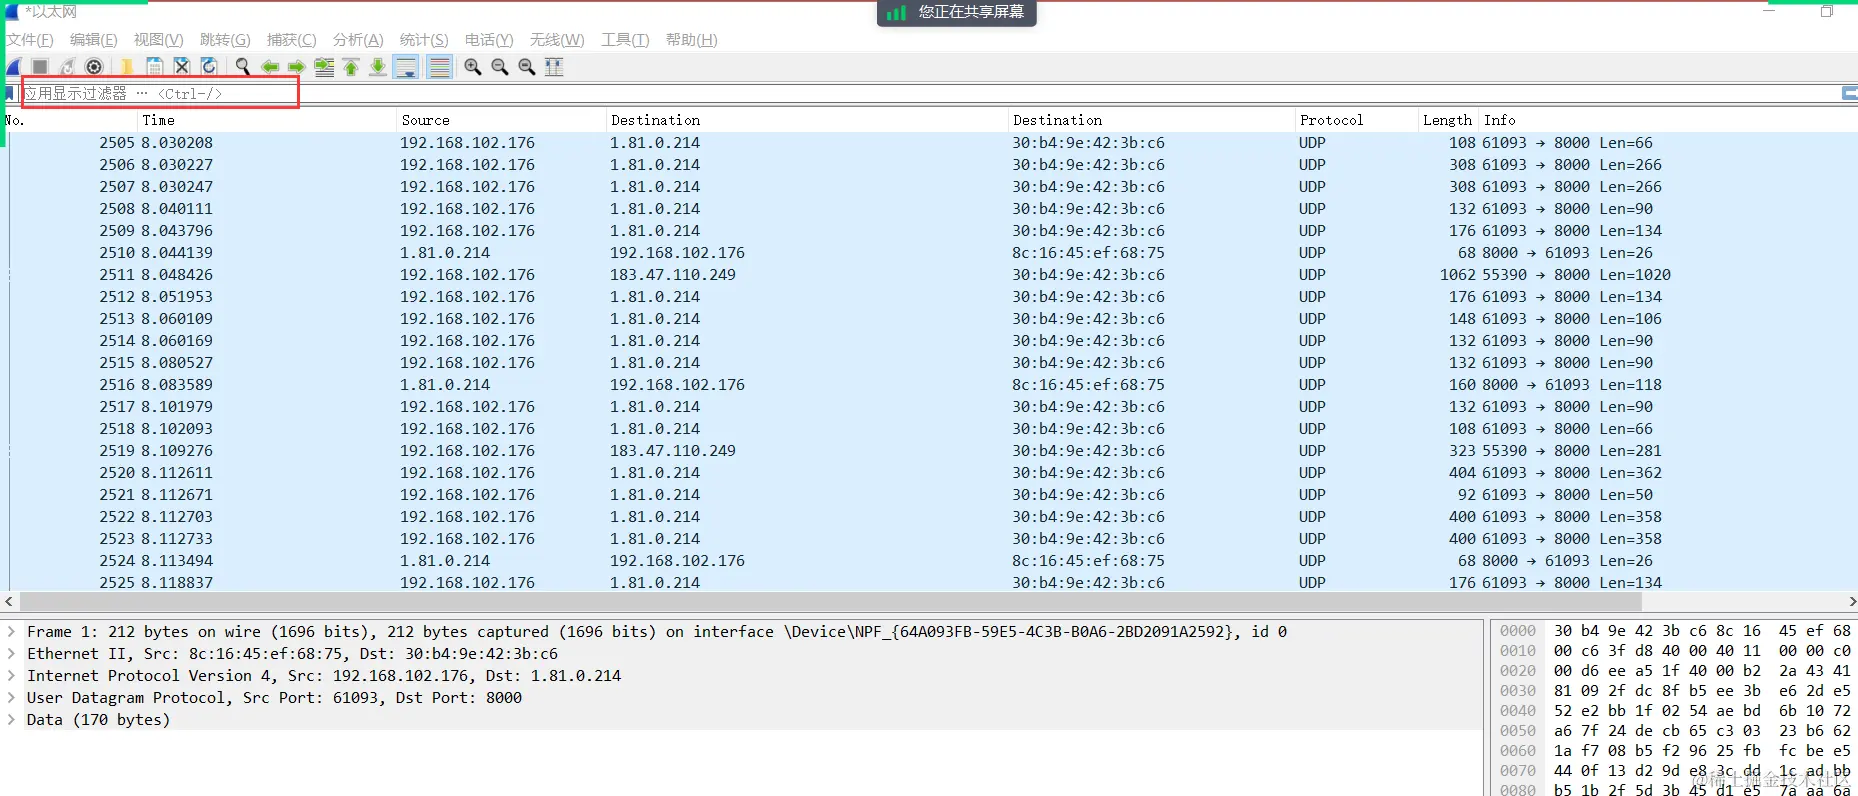Sort by the Length column header
The image size is (1858, 796).
[x=1448, y=120]
